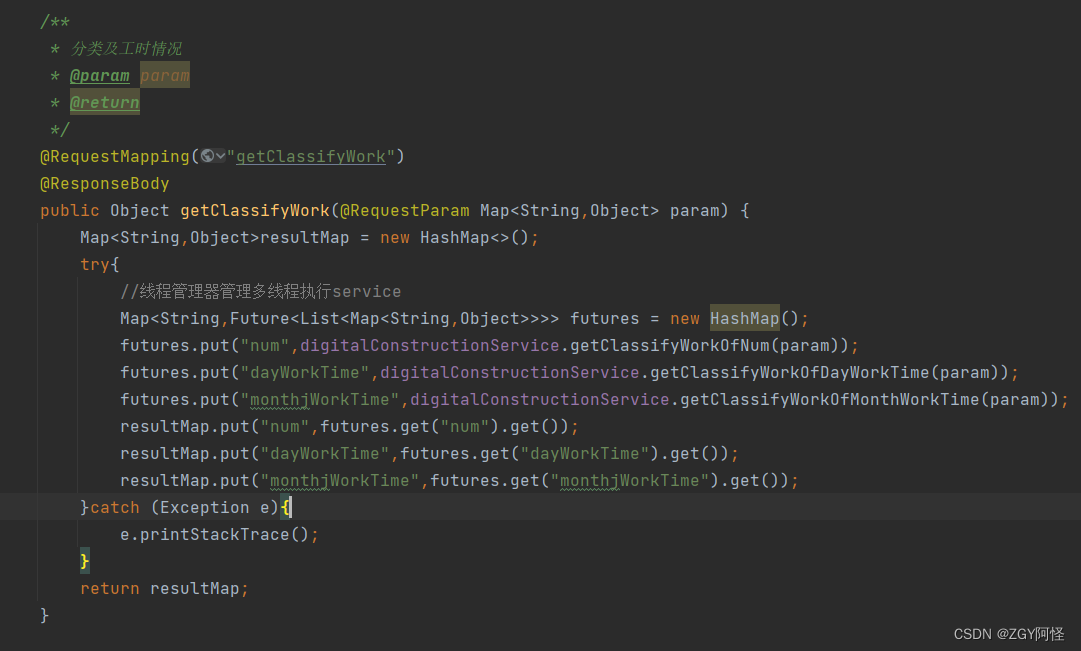This screenshot has height=651, width=1081.
Task: Click the try keyword
Action: coord(94,264)
